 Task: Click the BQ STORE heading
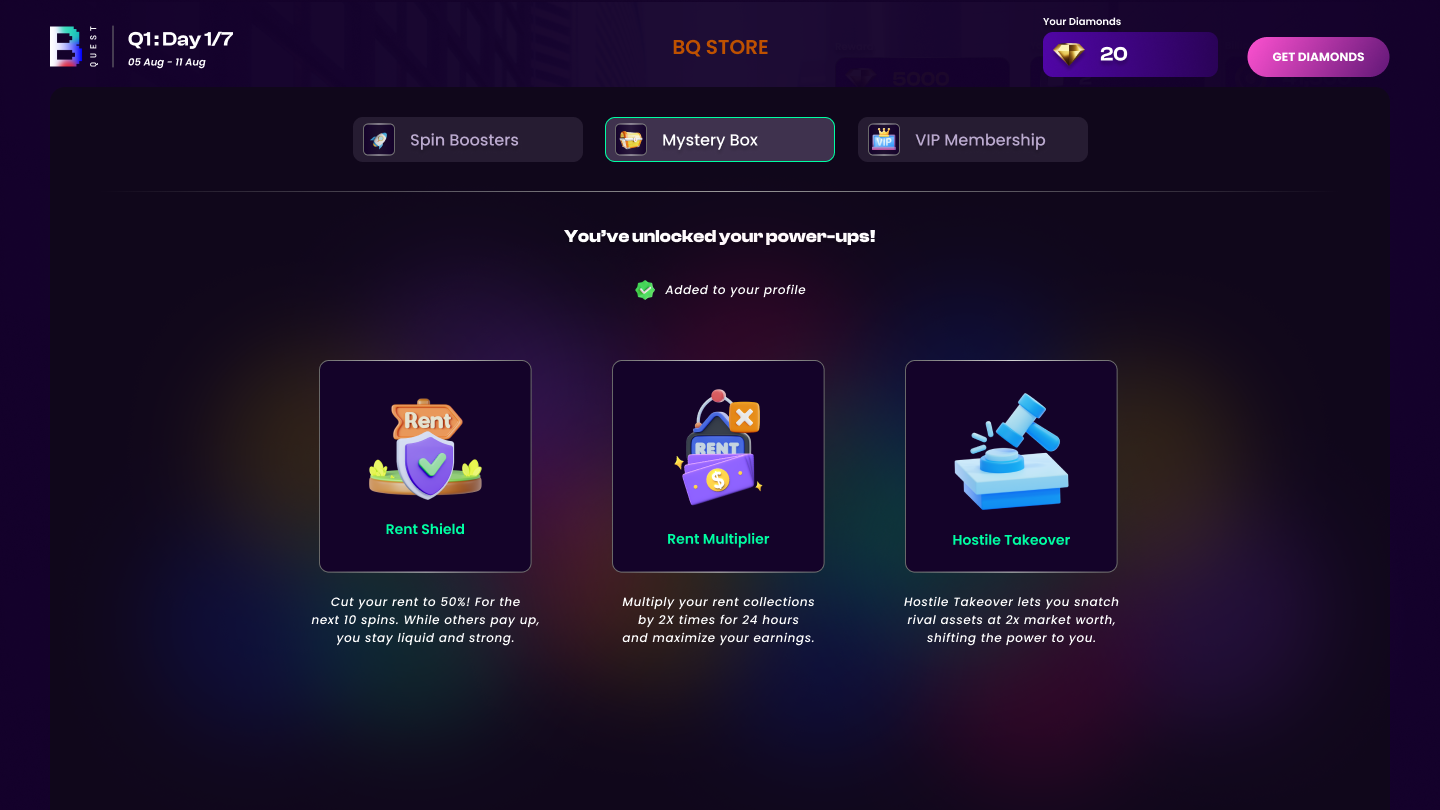[720, 47]
